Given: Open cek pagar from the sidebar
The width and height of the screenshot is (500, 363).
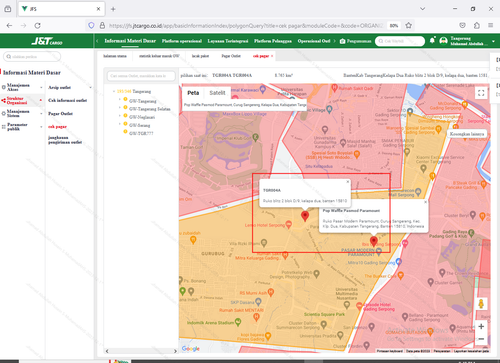Looking at the screenshot, I should (x=57, y=127).
